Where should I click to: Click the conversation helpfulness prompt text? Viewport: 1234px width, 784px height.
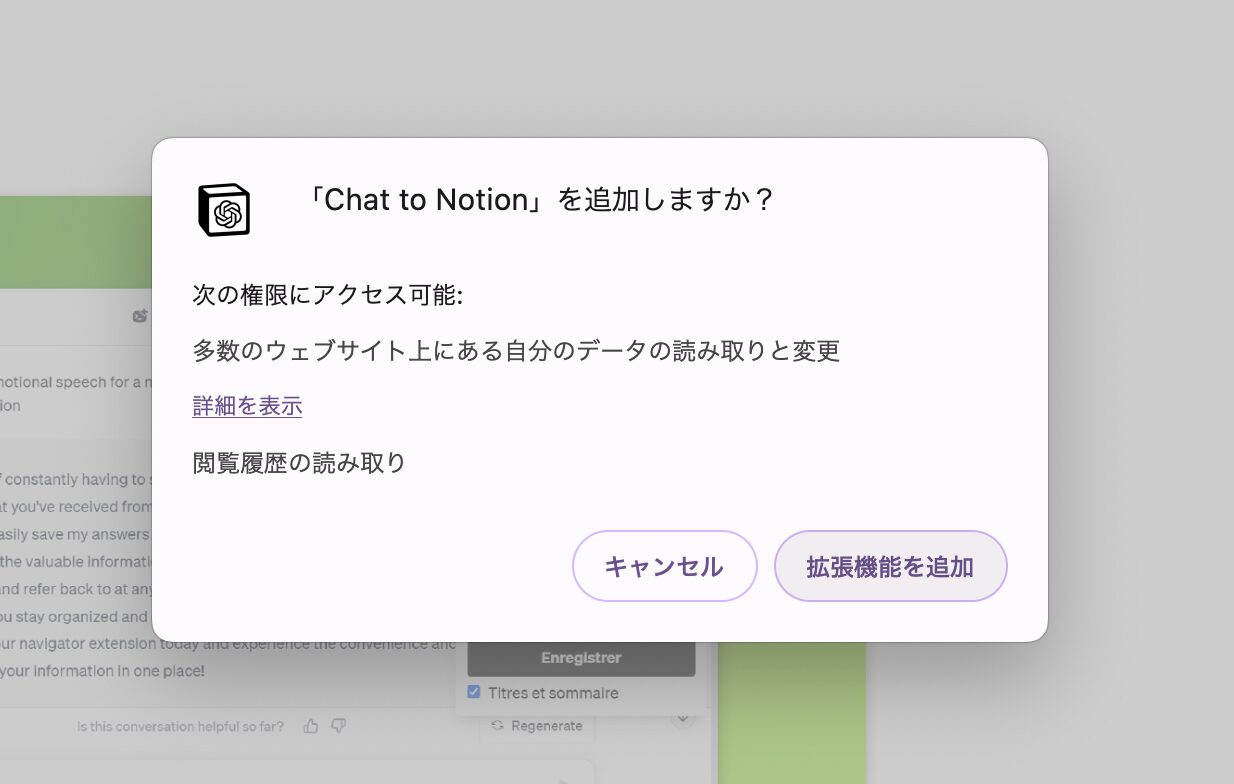tap(180, 726)
